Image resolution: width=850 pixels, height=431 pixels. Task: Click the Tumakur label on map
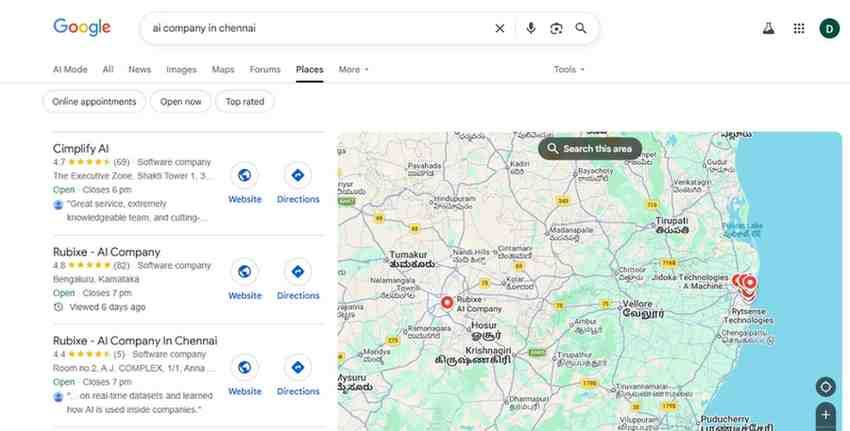[x=410, y=259]
